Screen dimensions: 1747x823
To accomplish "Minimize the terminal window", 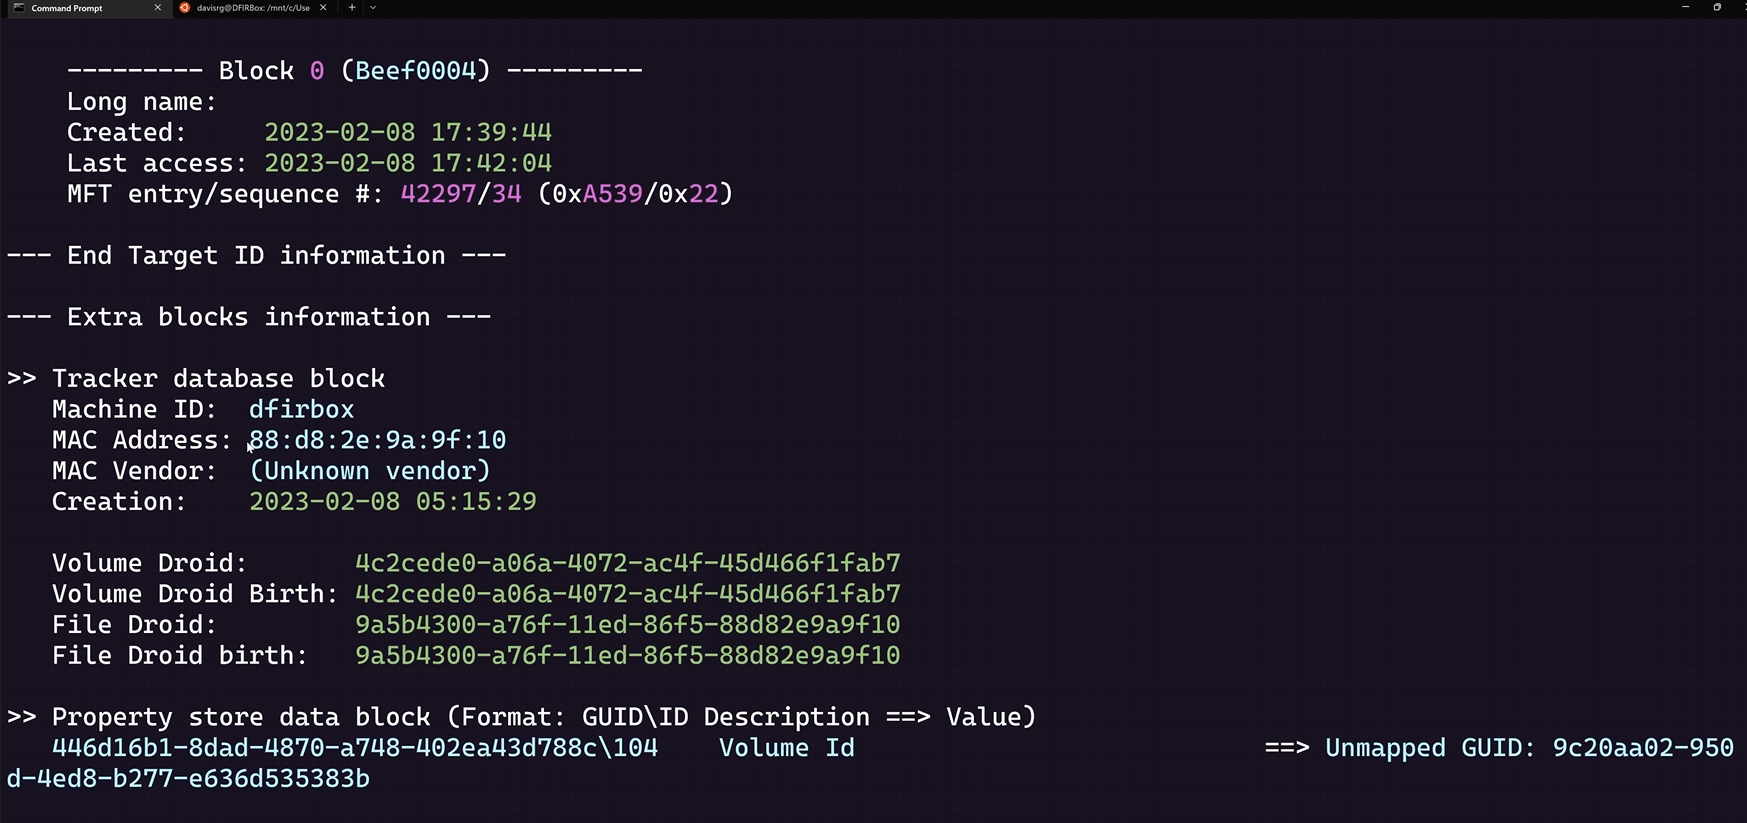I will pos(1685,7).
